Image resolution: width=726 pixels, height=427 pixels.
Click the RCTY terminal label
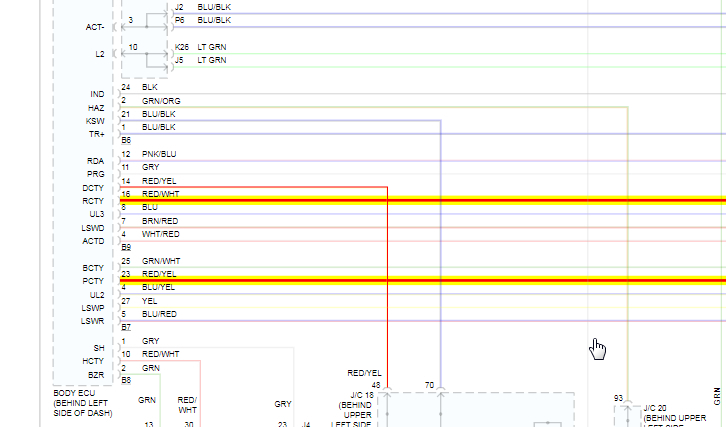[93, 201]
